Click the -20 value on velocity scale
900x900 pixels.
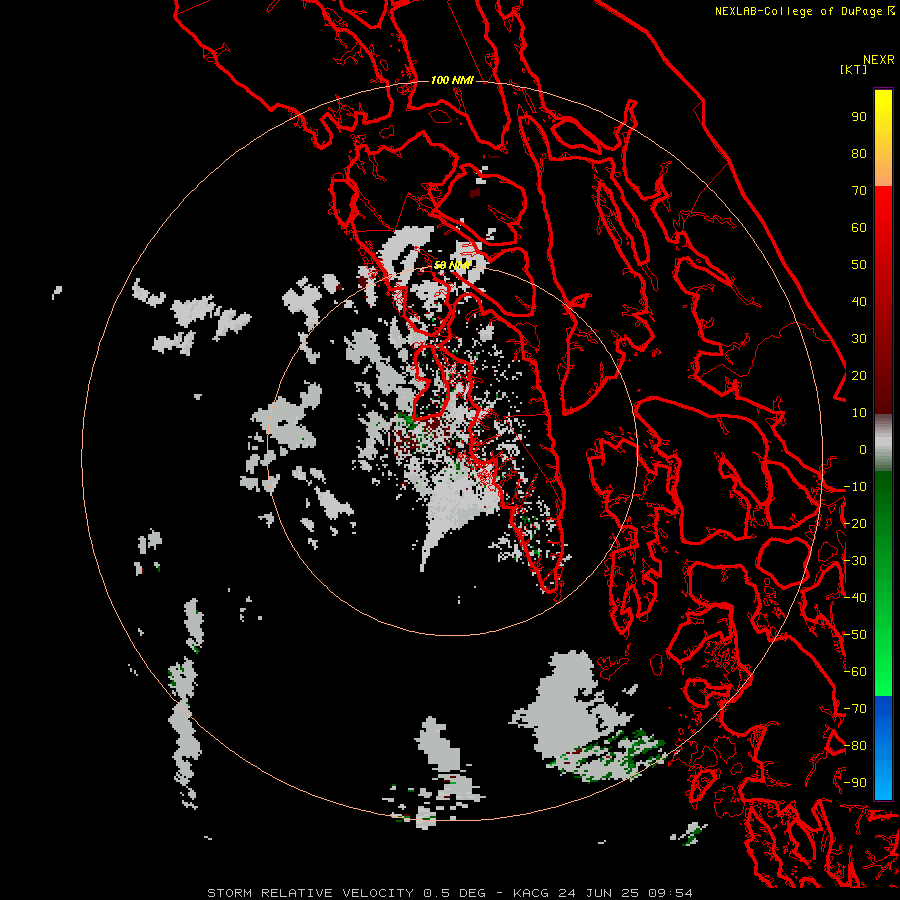855,523
